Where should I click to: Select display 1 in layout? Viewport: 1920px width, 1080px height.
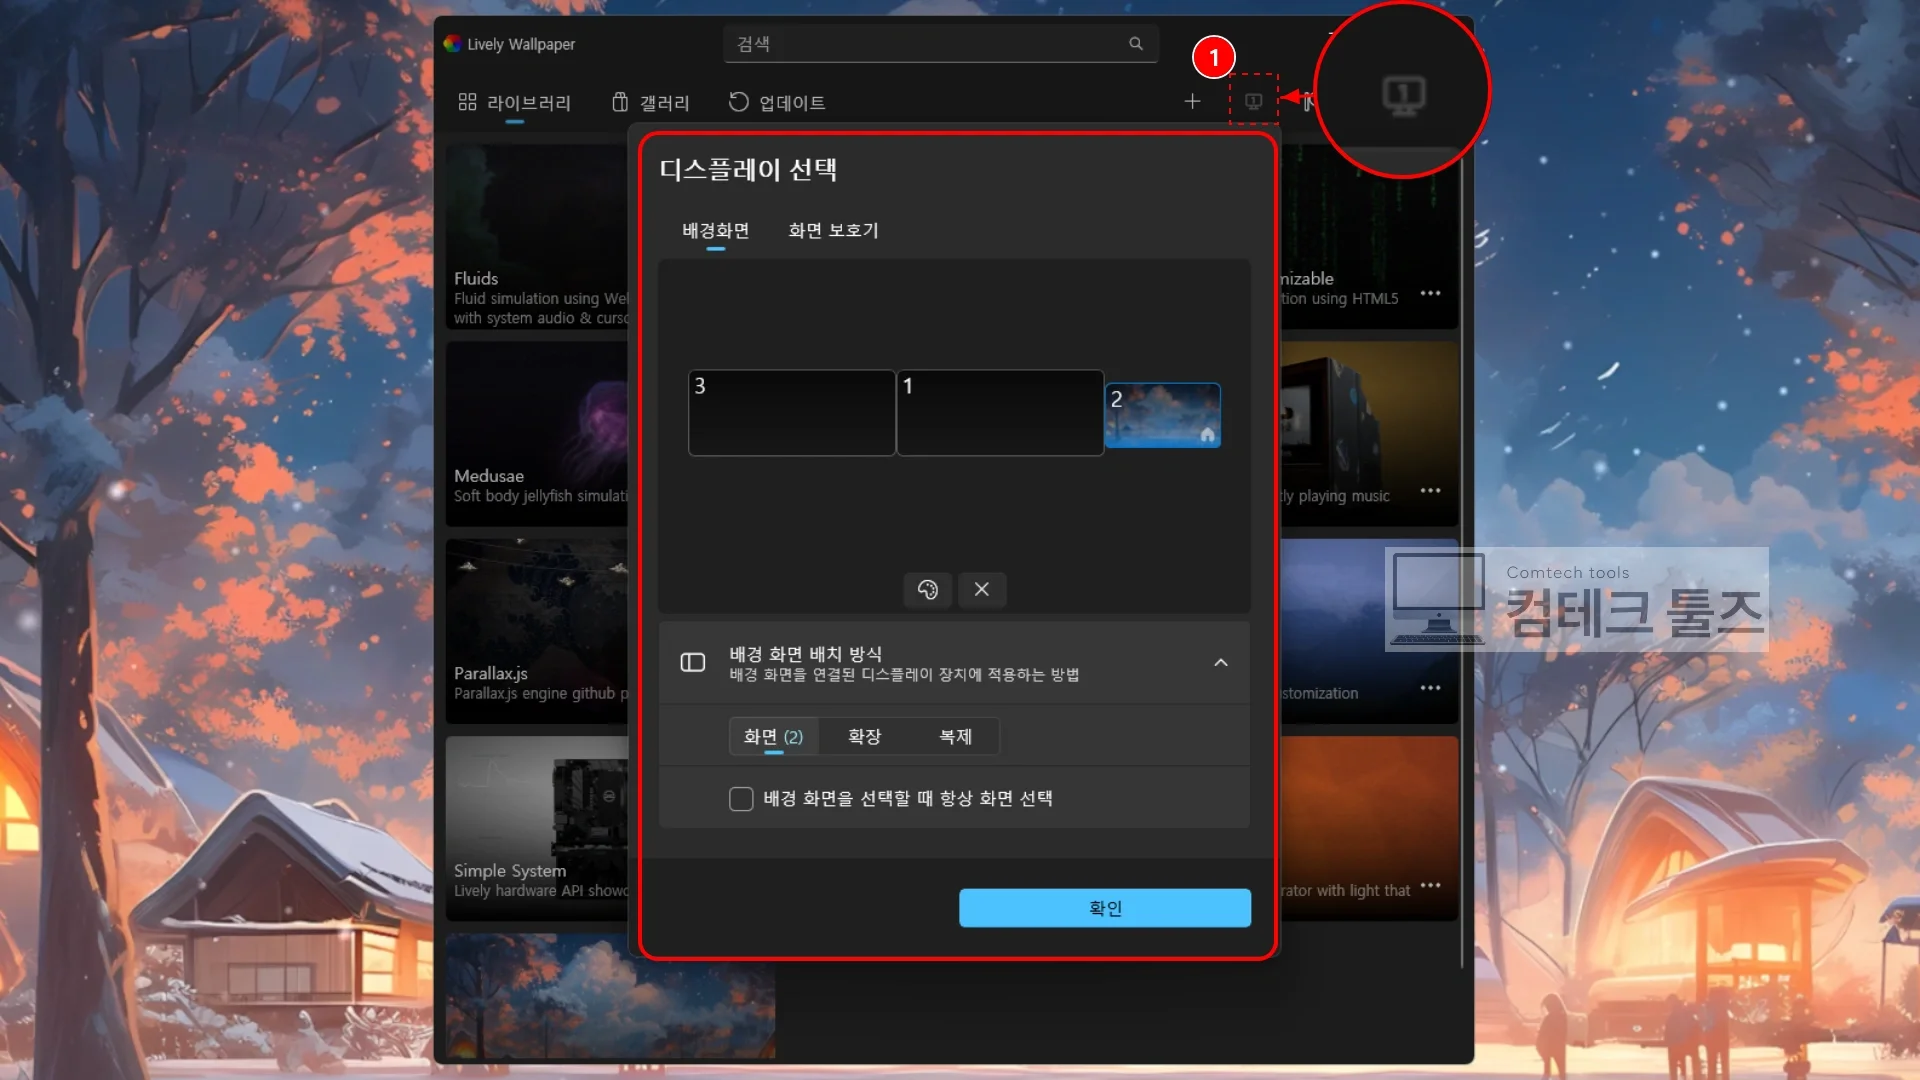pos(1000,413)
